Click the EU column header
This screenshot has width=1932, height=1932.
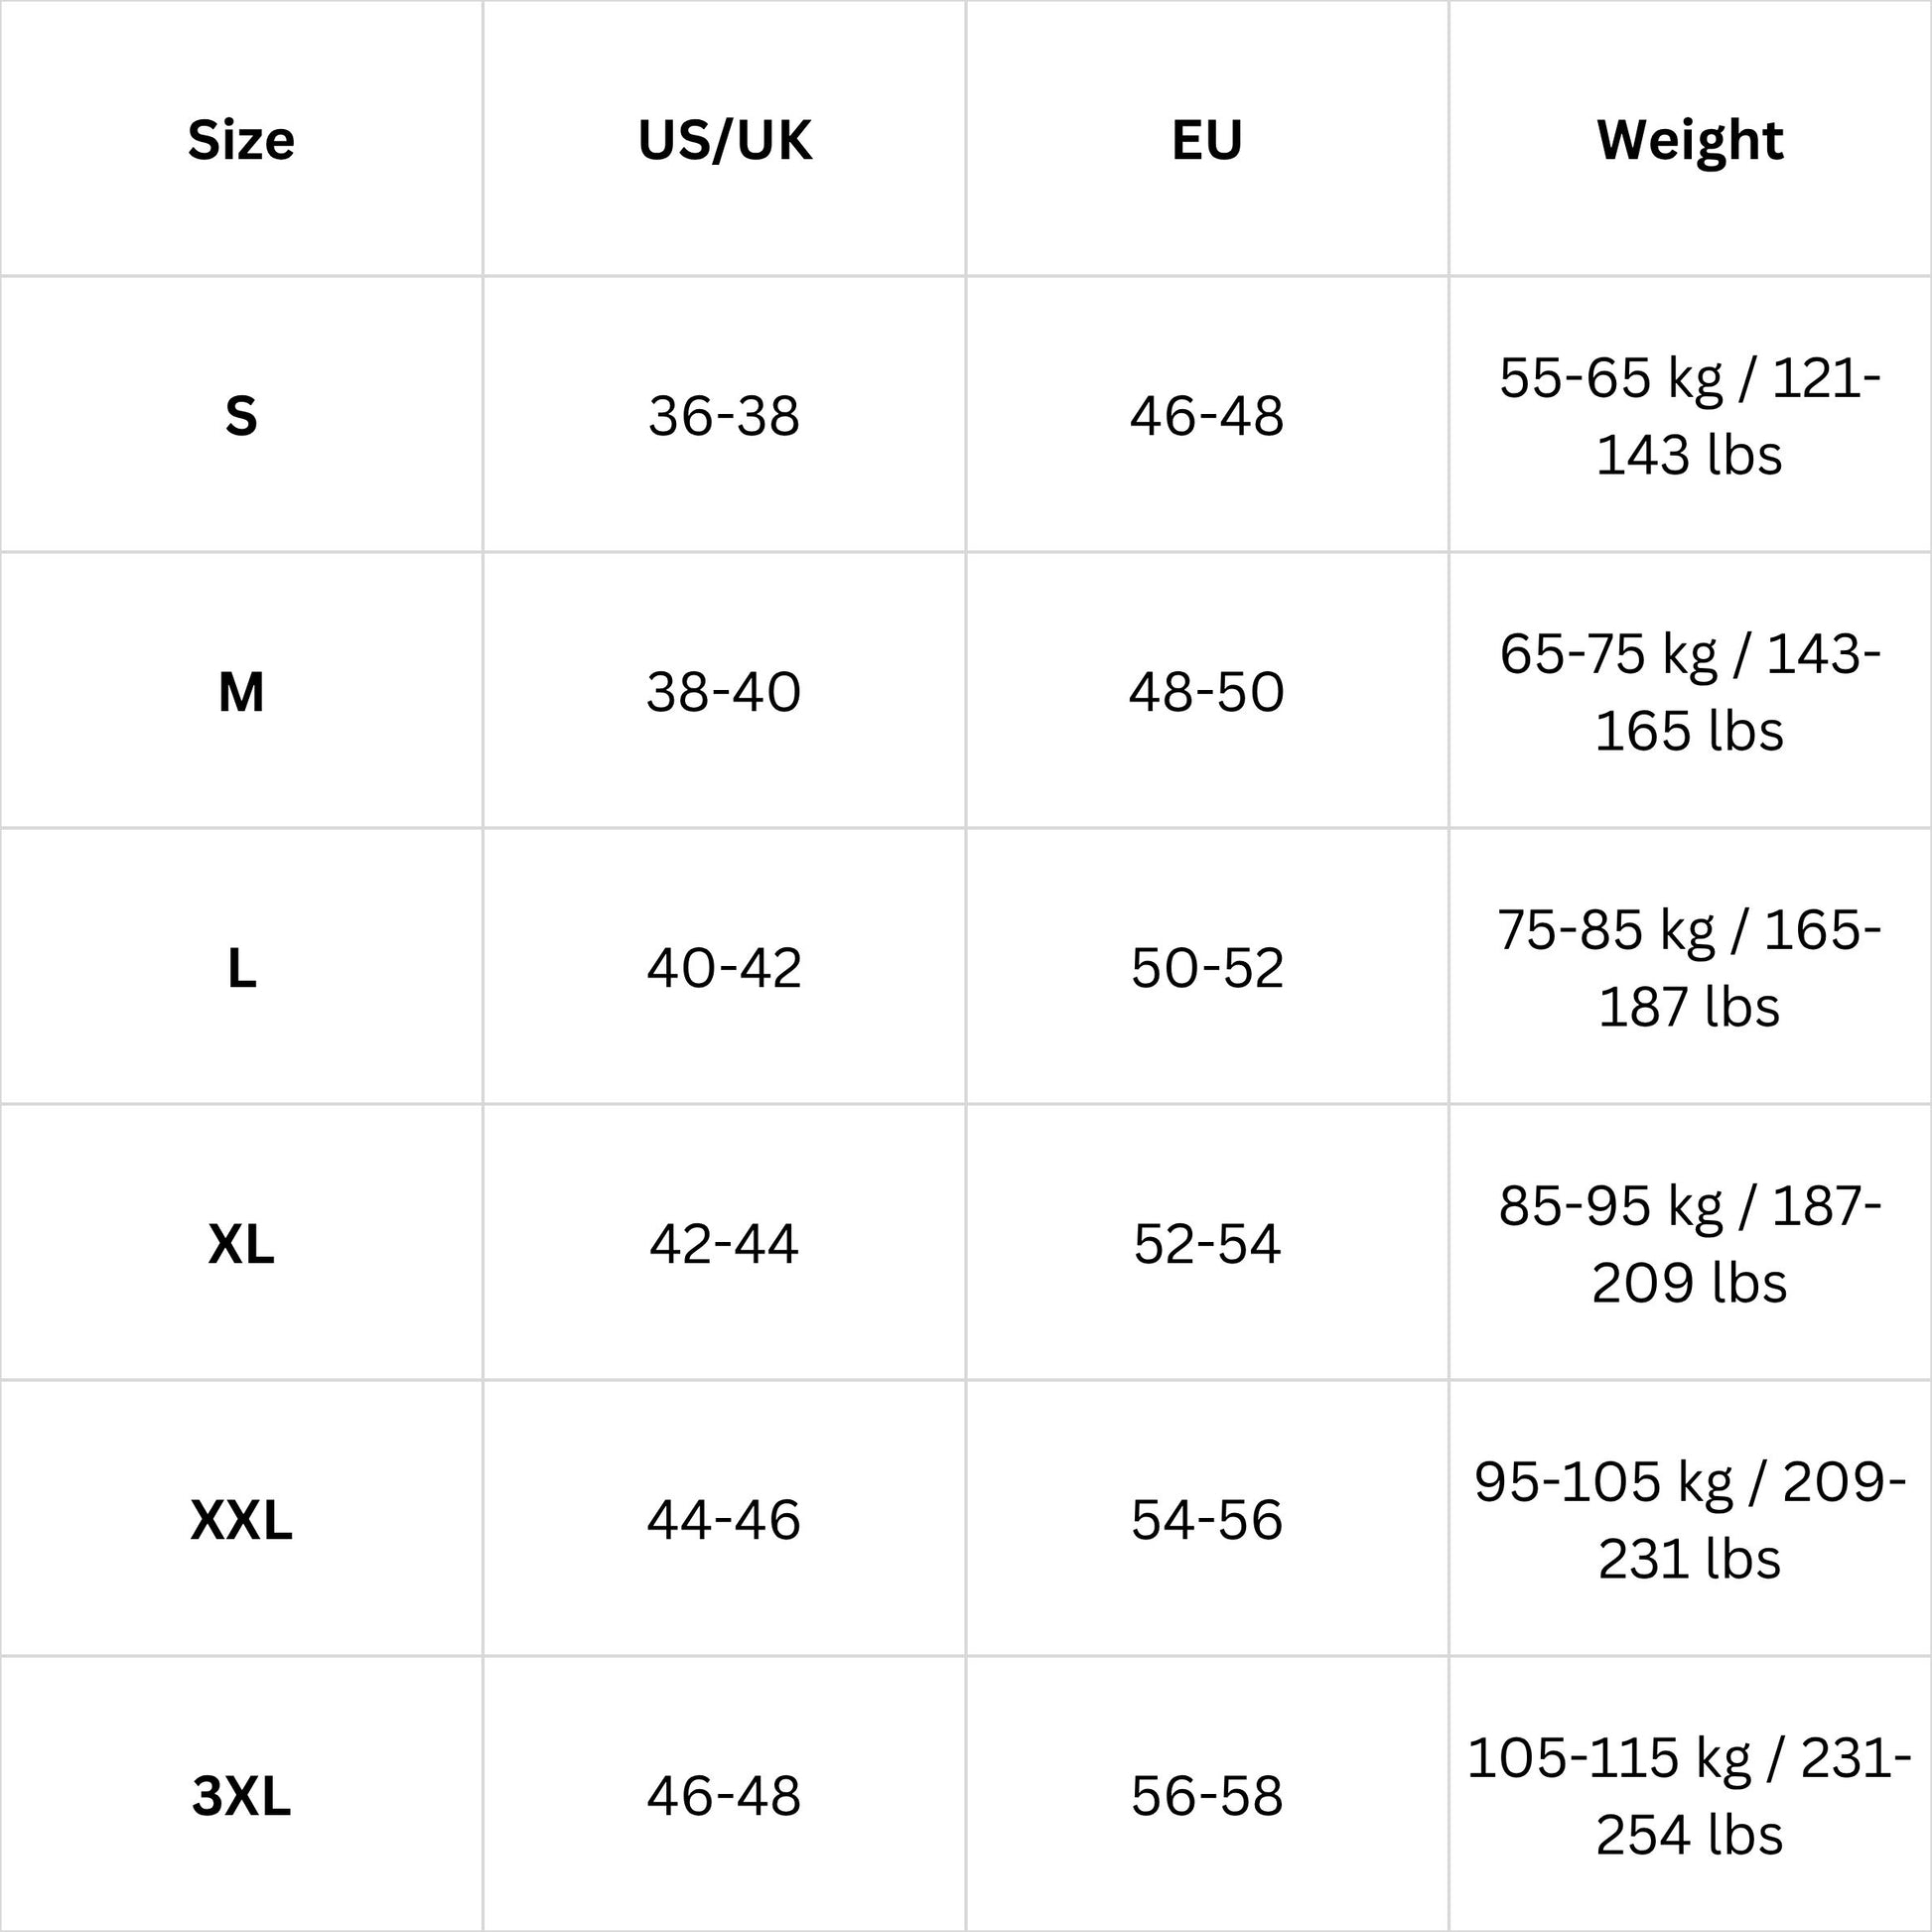1207,140
